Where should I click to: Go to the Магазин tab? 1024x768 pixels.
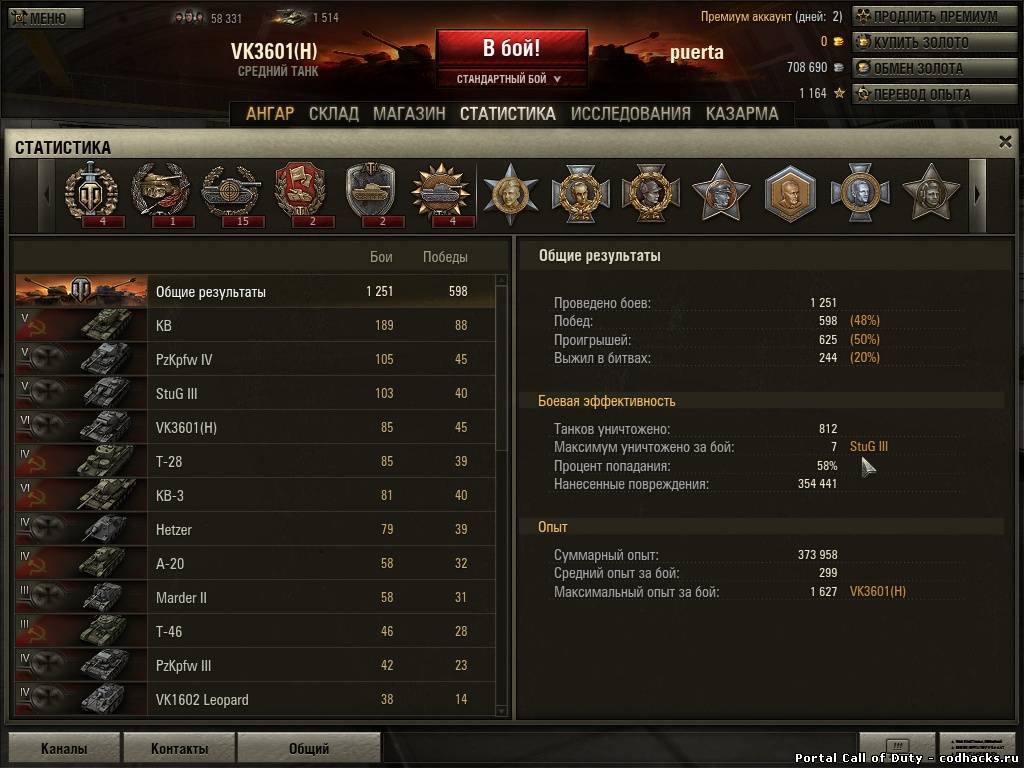pyautogui.click(x=409, y=114)
